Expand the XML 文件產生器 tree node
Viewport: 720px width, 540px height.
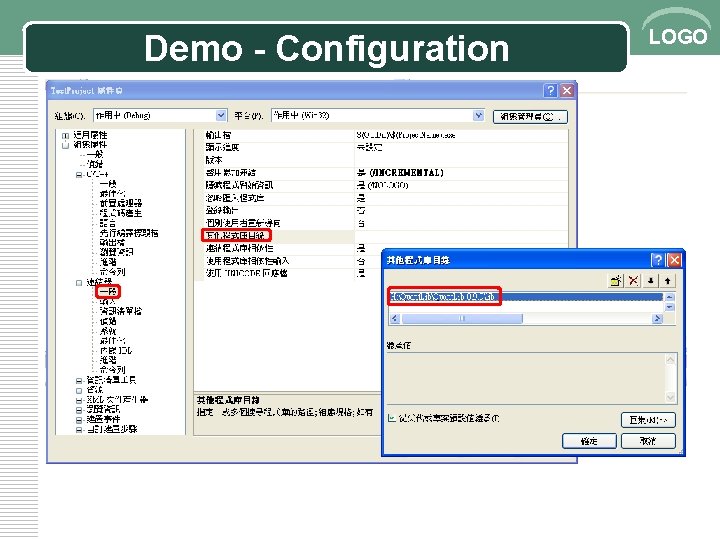(79, 400)
